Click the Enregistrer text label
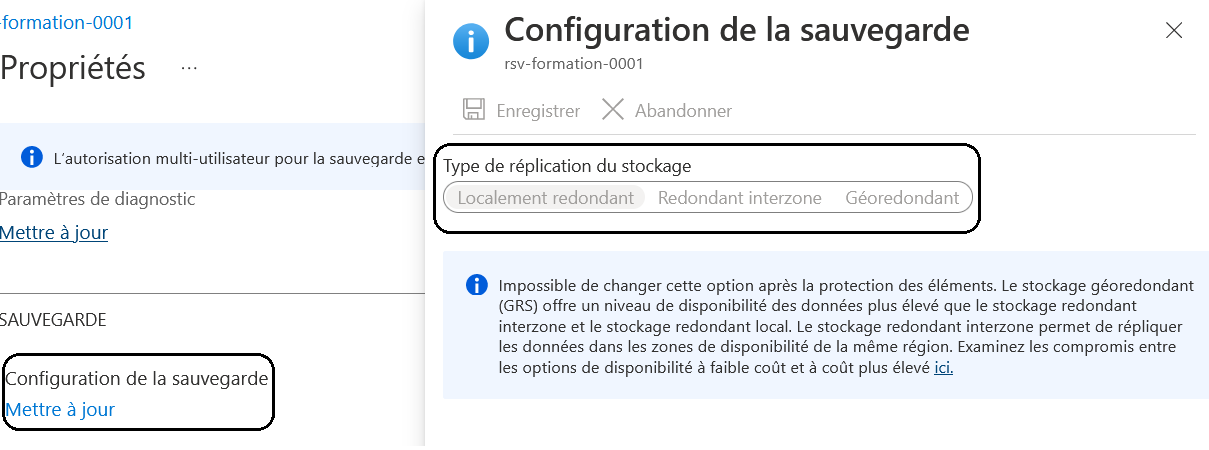Viewport: 1209px width, 450px height. click(x=538, y=111)
